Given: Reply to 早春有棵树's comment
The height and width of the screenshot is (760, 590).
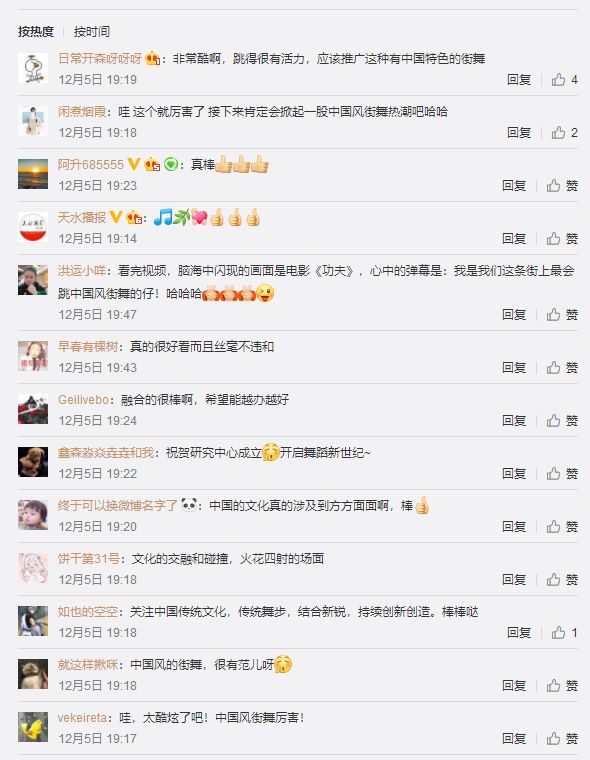Looking at the screenshot, I should point(514,367).
